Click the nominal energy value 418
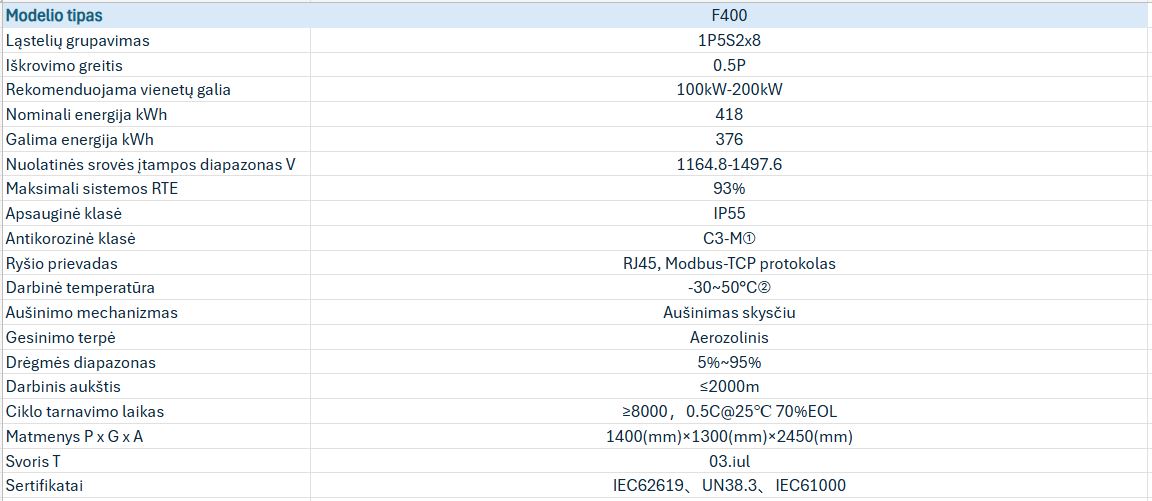The image size is (1152, 501). [x=729, y=115]
